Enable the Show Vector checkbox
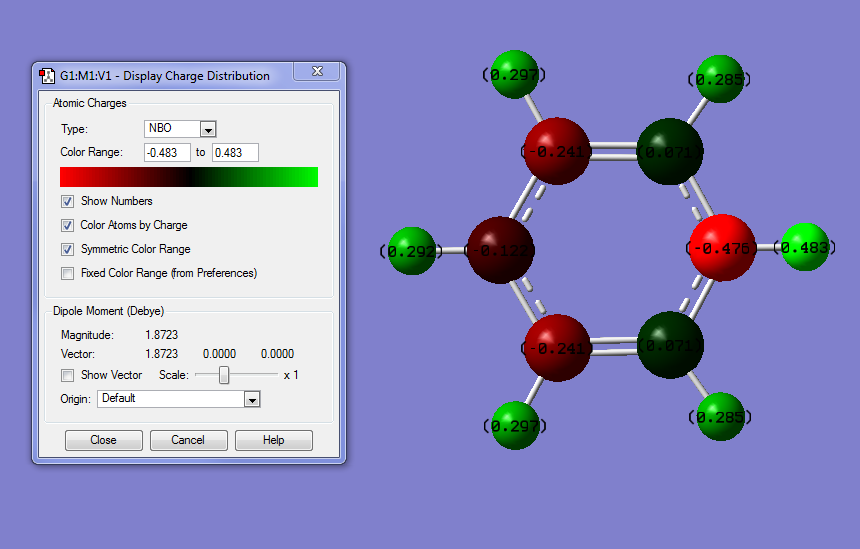The image size is (860, 549). [x=68, y=375]
